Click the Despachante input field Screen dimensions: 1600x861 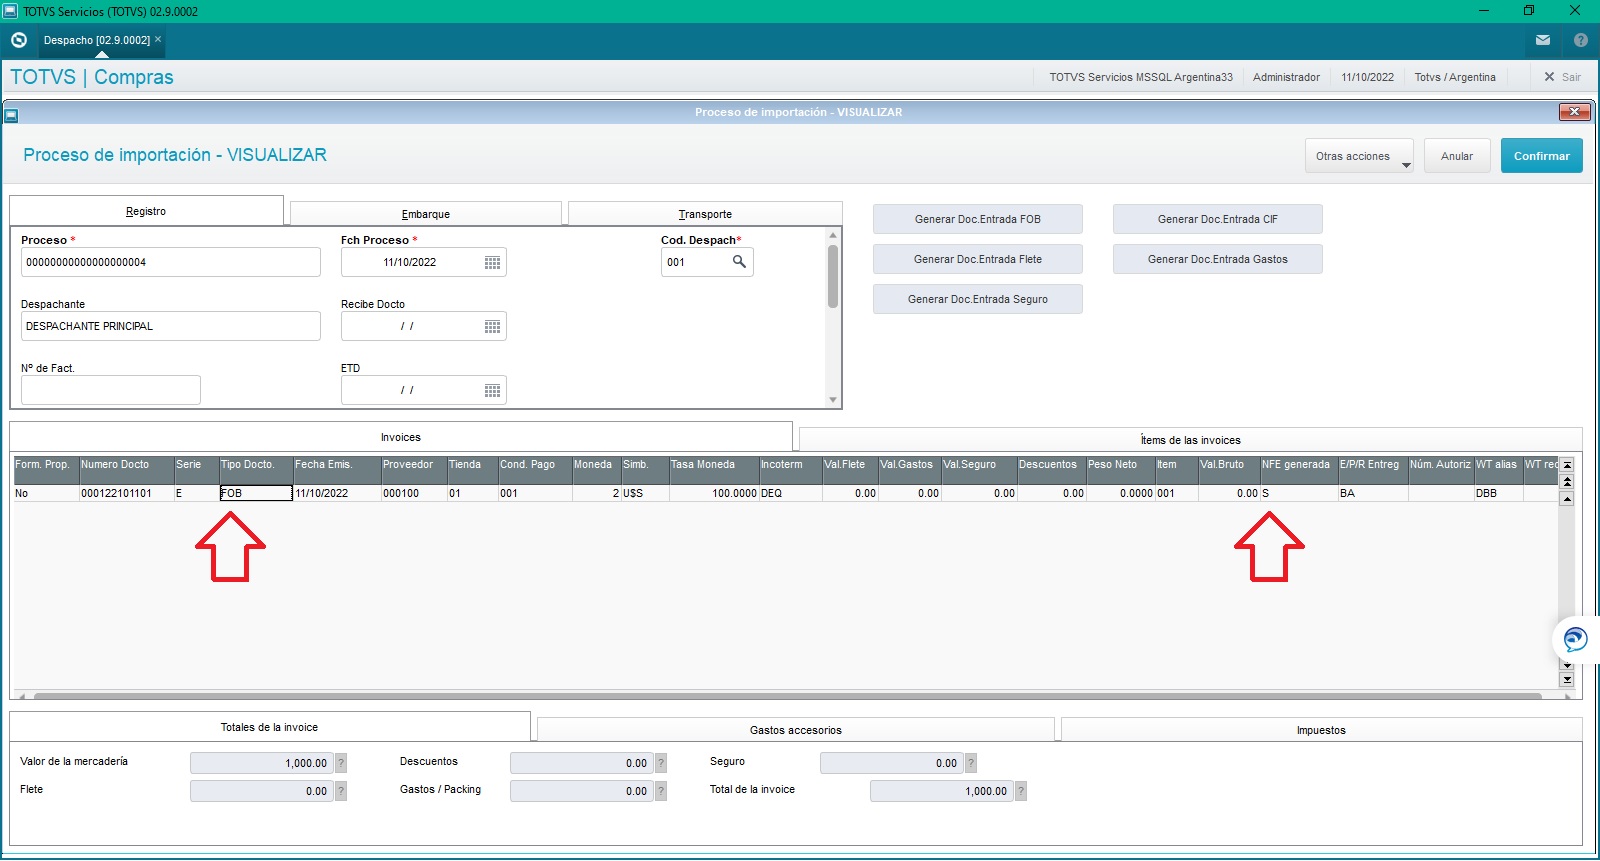tap(170, 326)
